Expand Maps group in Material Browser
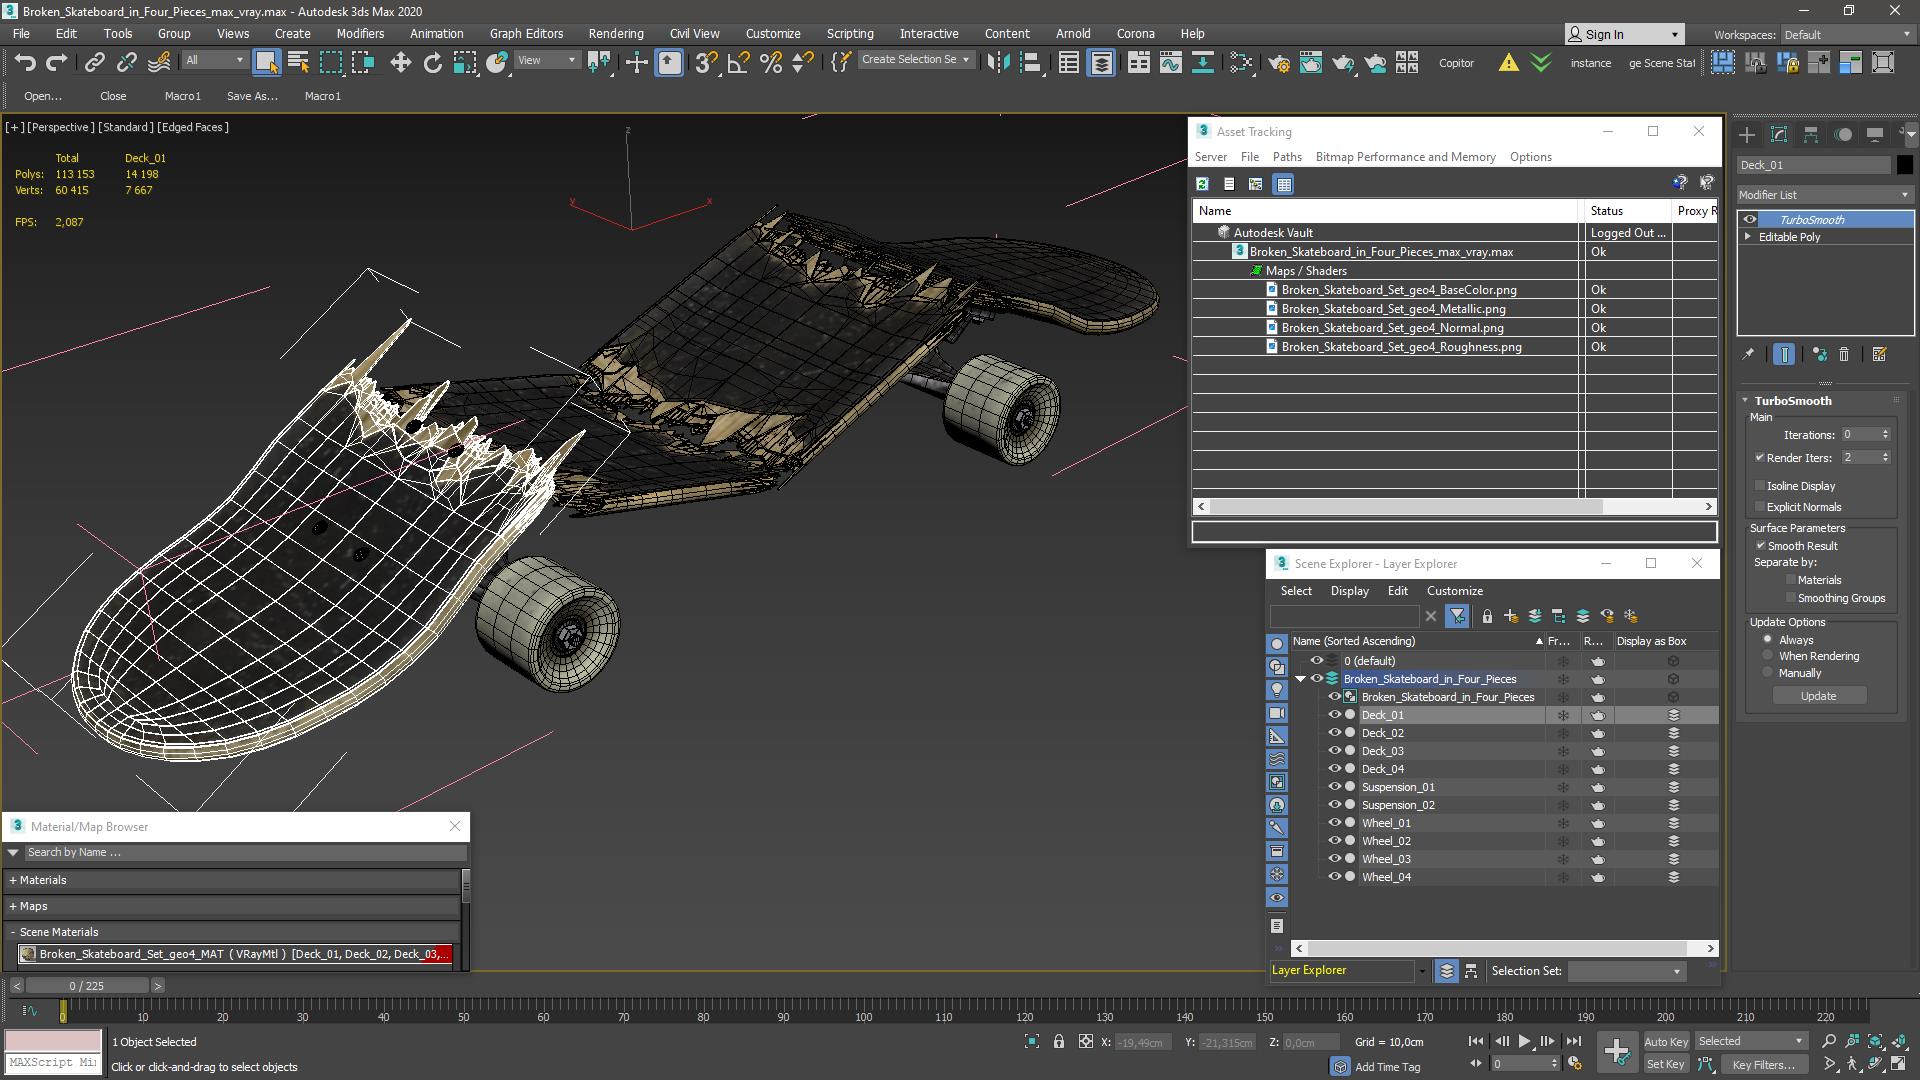The height and width of the screenshot is (1080, 1920). (13, 907)
